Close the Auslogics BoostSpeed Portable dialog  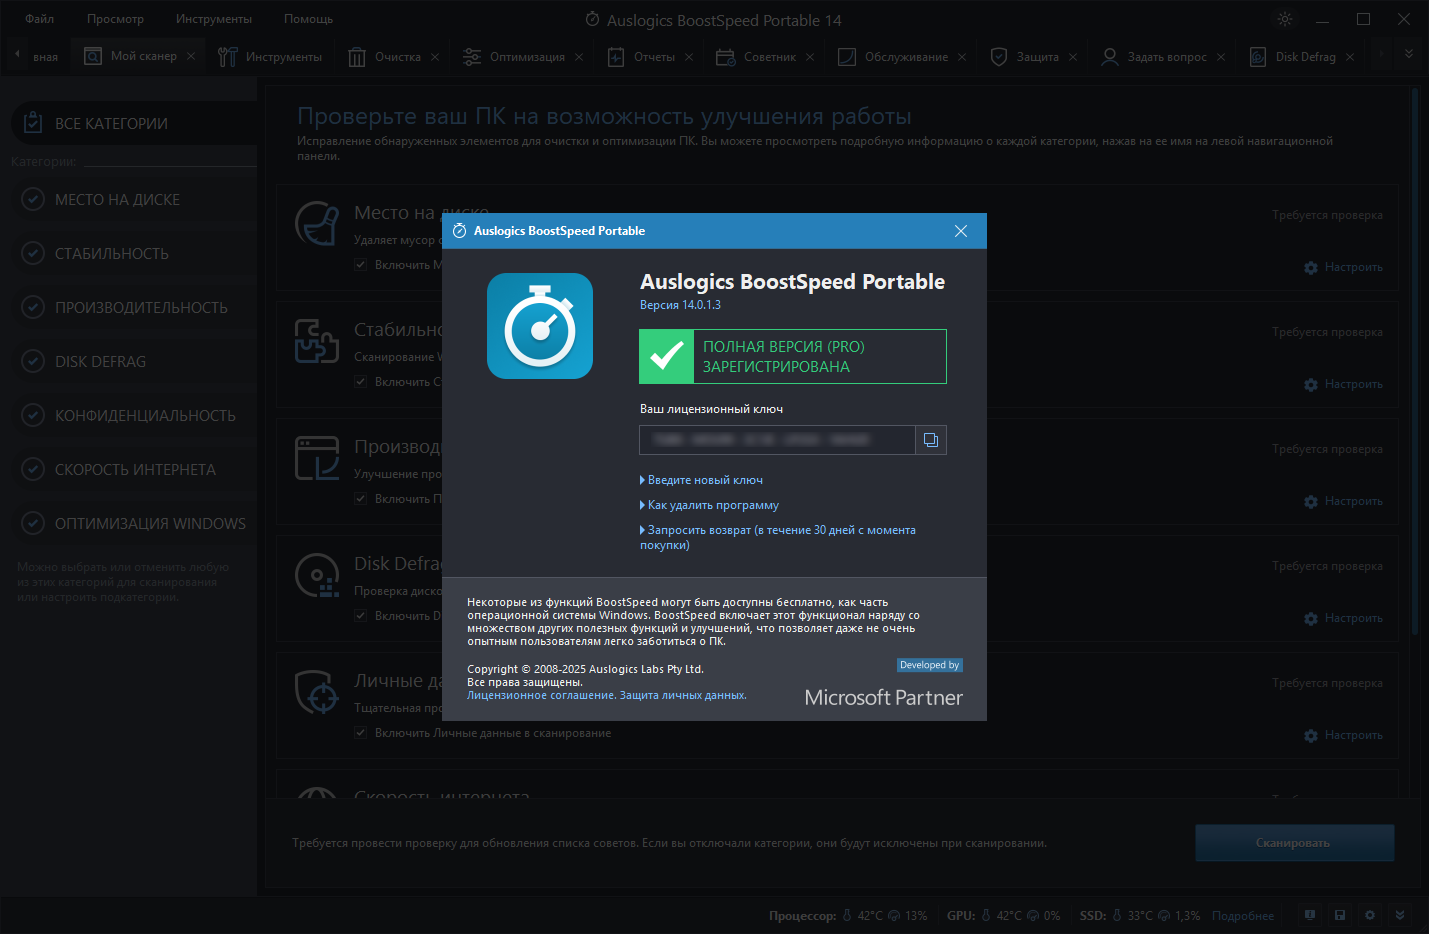click(961, 231)
